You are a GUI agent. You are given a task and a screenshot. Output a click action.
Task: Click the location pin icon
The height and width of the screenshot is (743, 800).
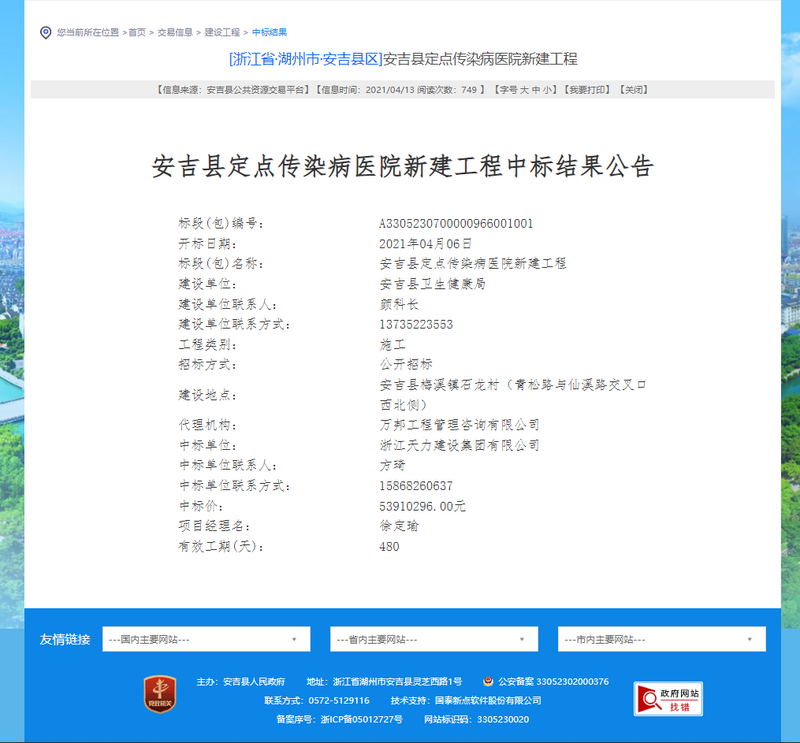[45, 33]
